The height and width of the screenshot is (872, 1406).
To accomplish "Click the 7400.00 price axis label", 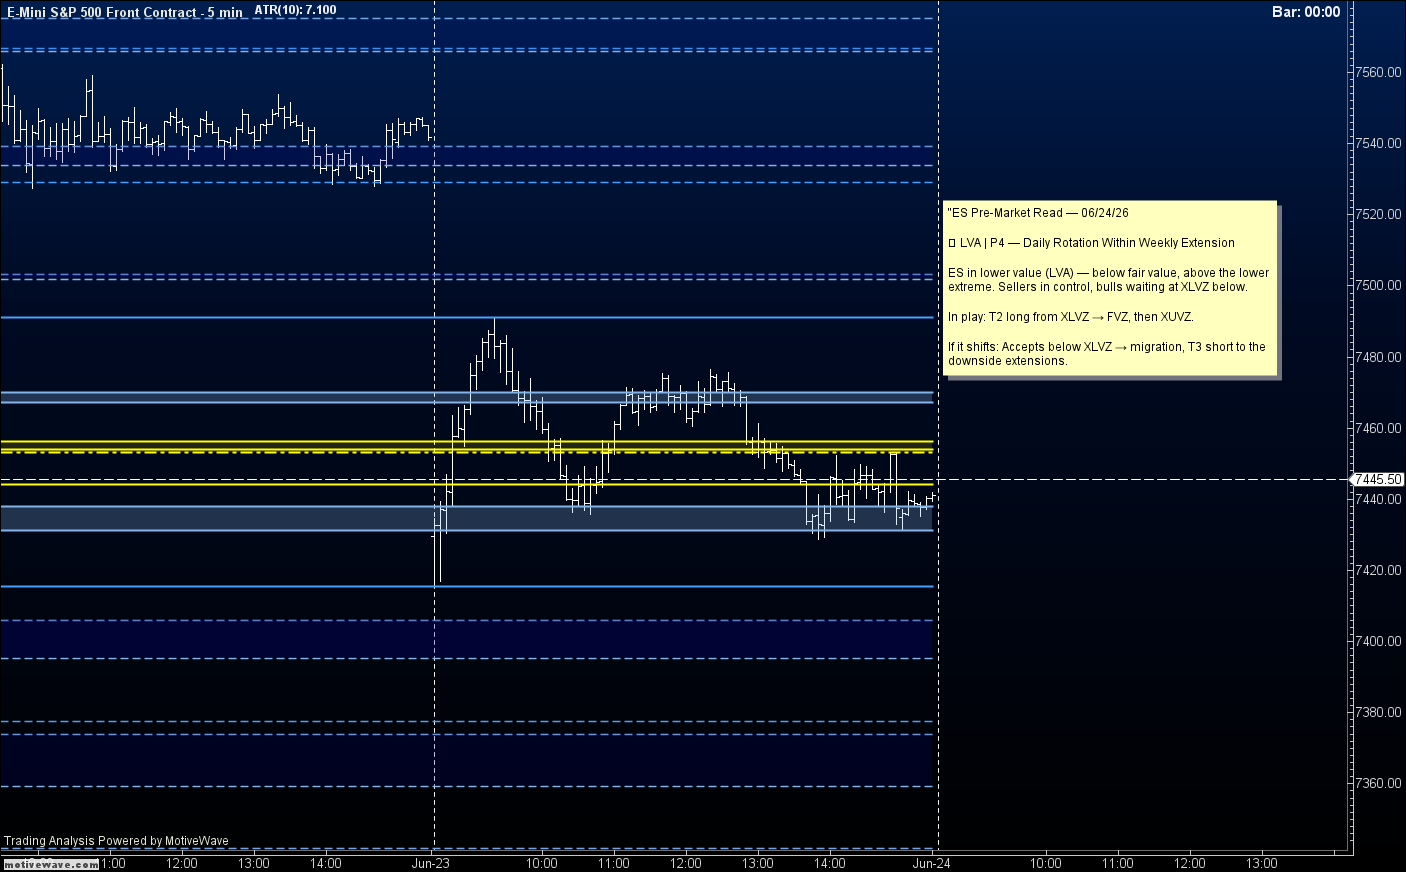I will click(1378, 641).
